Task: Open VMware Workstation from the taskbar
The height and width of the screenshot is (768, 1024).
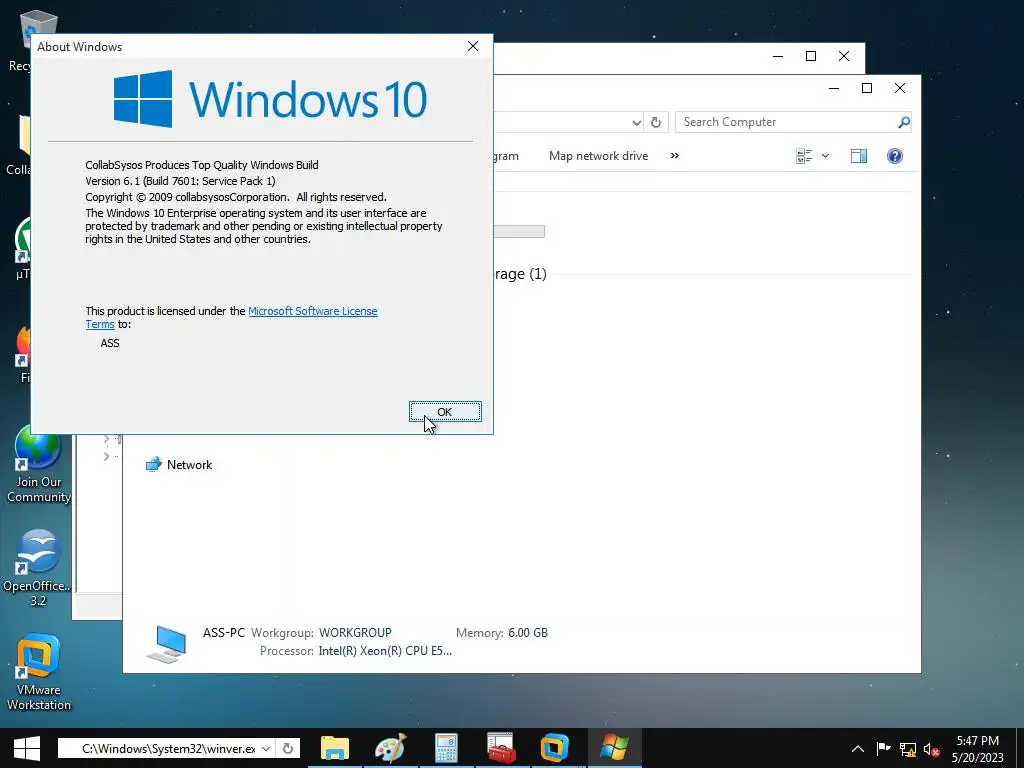Action: click(554, 748)
